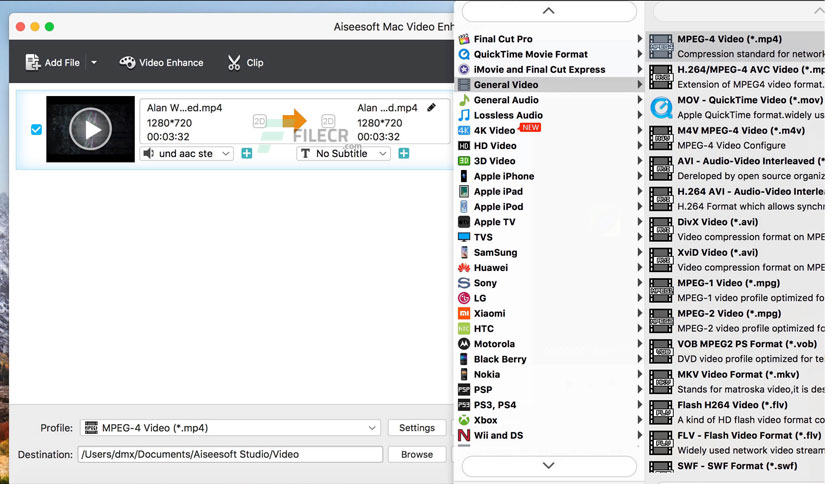This screenshot has height=484, width=836.
Task: Expand the PSP submenu arrow
Action: [639, 389]
